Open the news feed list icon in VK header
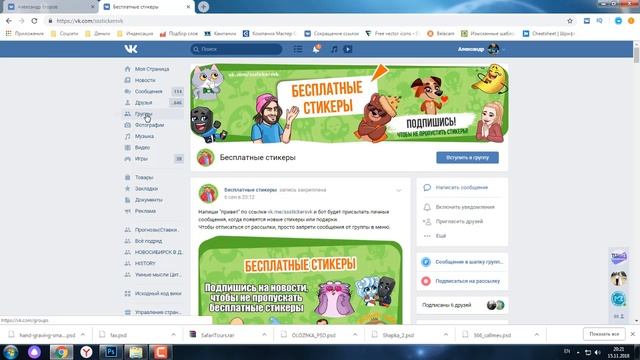This screenshot has height=360, width=640. coord(298,49)
